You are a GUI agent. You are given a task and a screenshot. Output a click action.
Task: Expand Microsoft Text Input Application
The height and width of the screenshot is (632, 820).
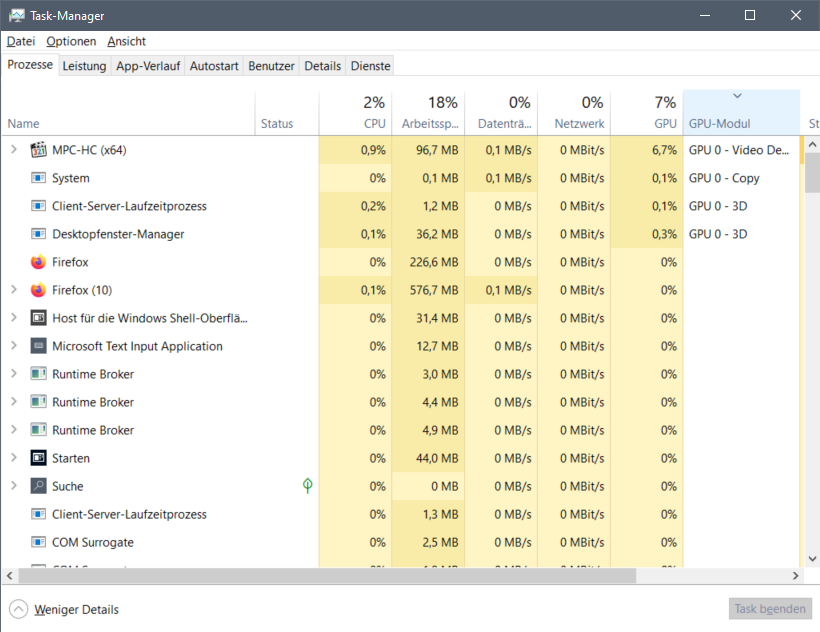tap(14, 346)
